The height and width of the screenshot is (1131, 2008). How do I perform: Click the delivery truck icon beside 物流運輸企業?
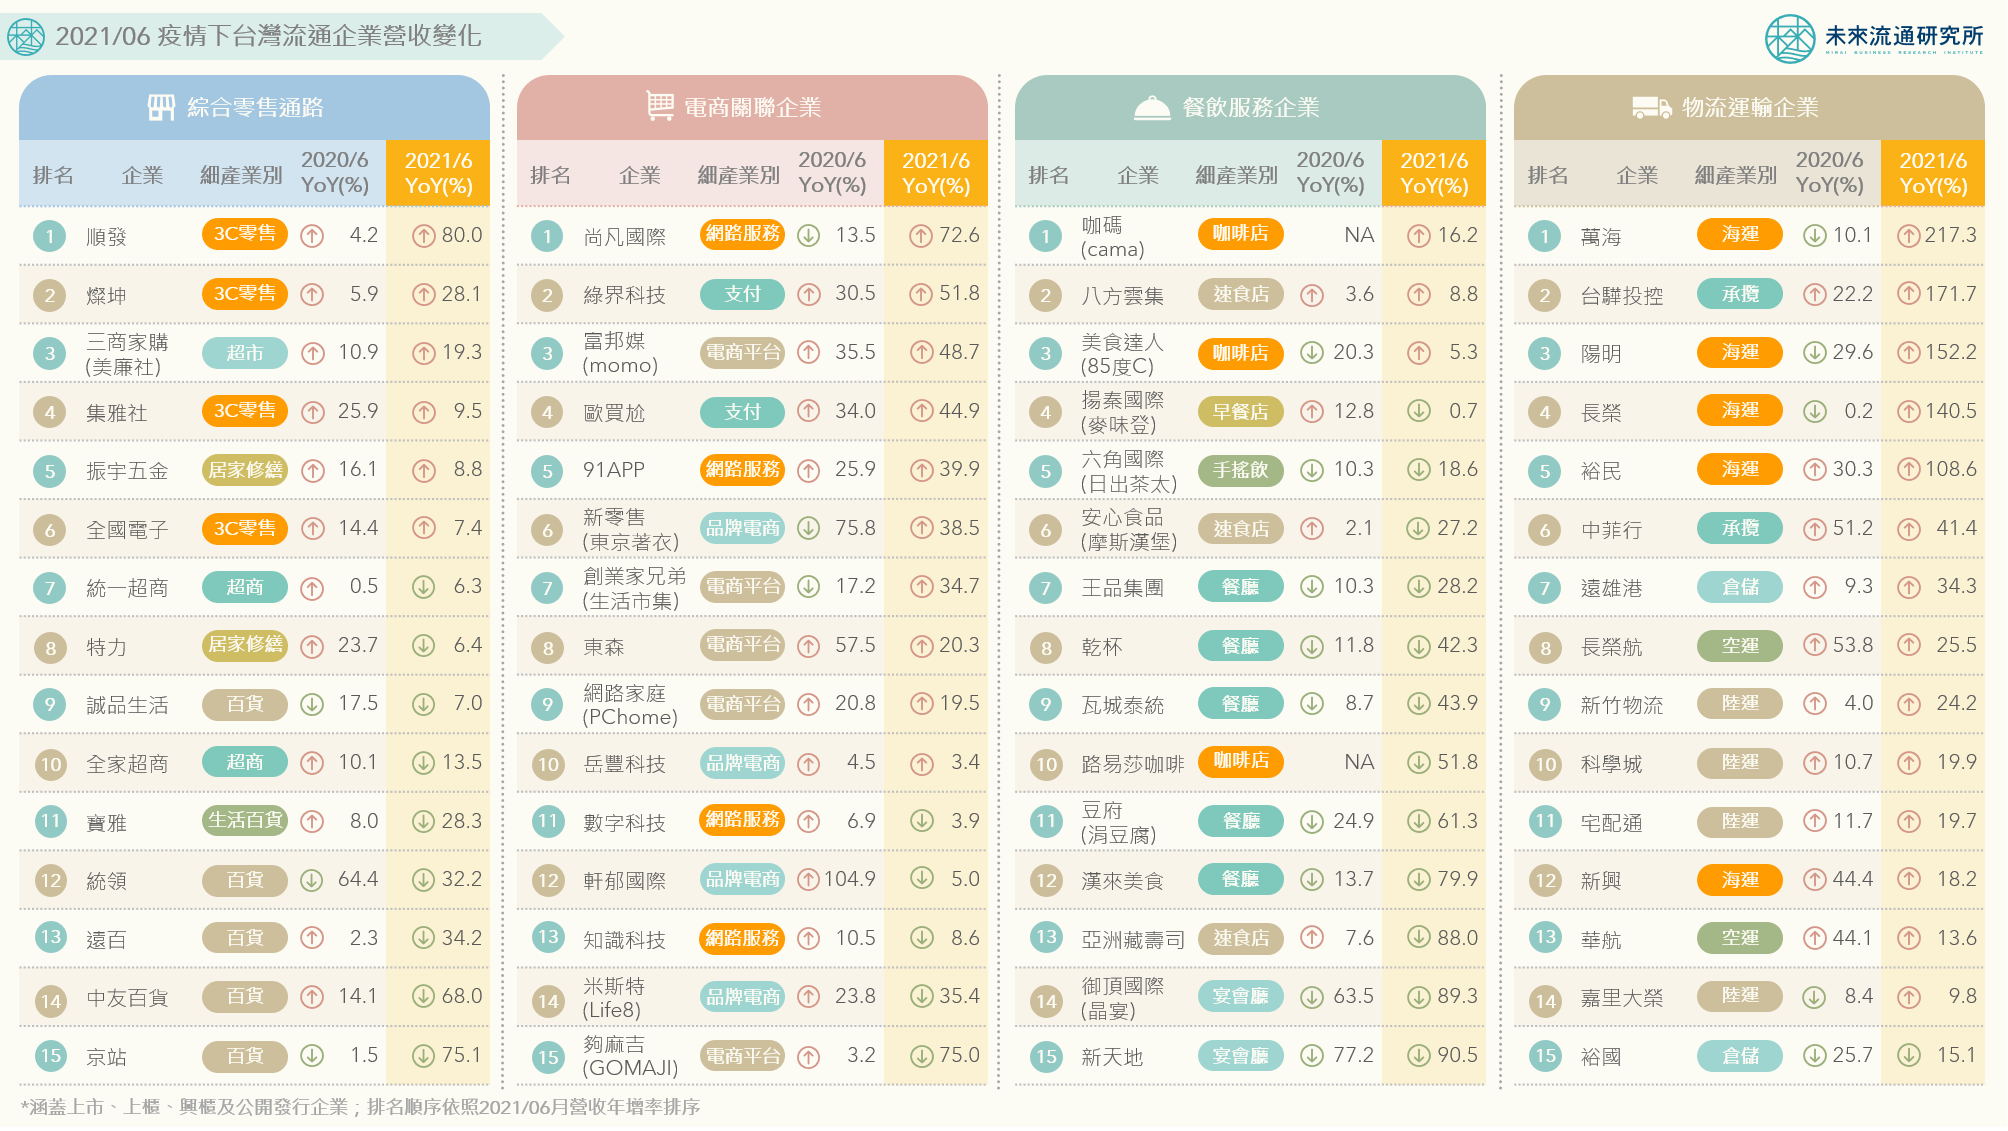coord(1652,107)
